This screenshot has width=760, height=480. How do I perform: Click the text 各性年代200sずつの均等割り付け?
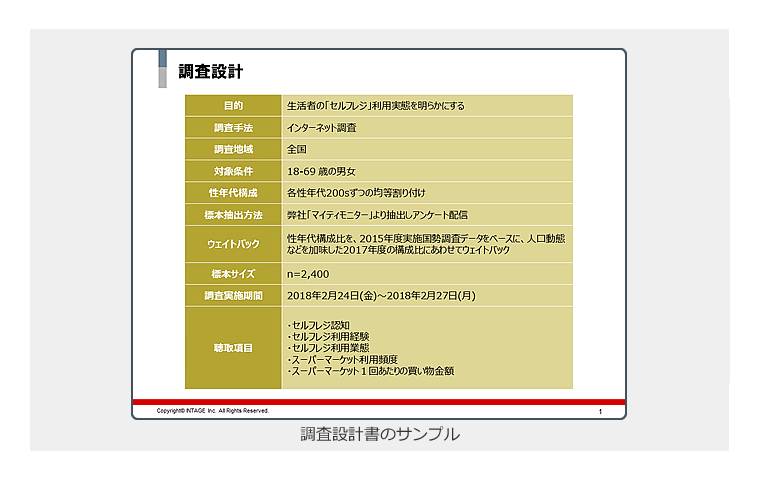(x=356, y=193)
